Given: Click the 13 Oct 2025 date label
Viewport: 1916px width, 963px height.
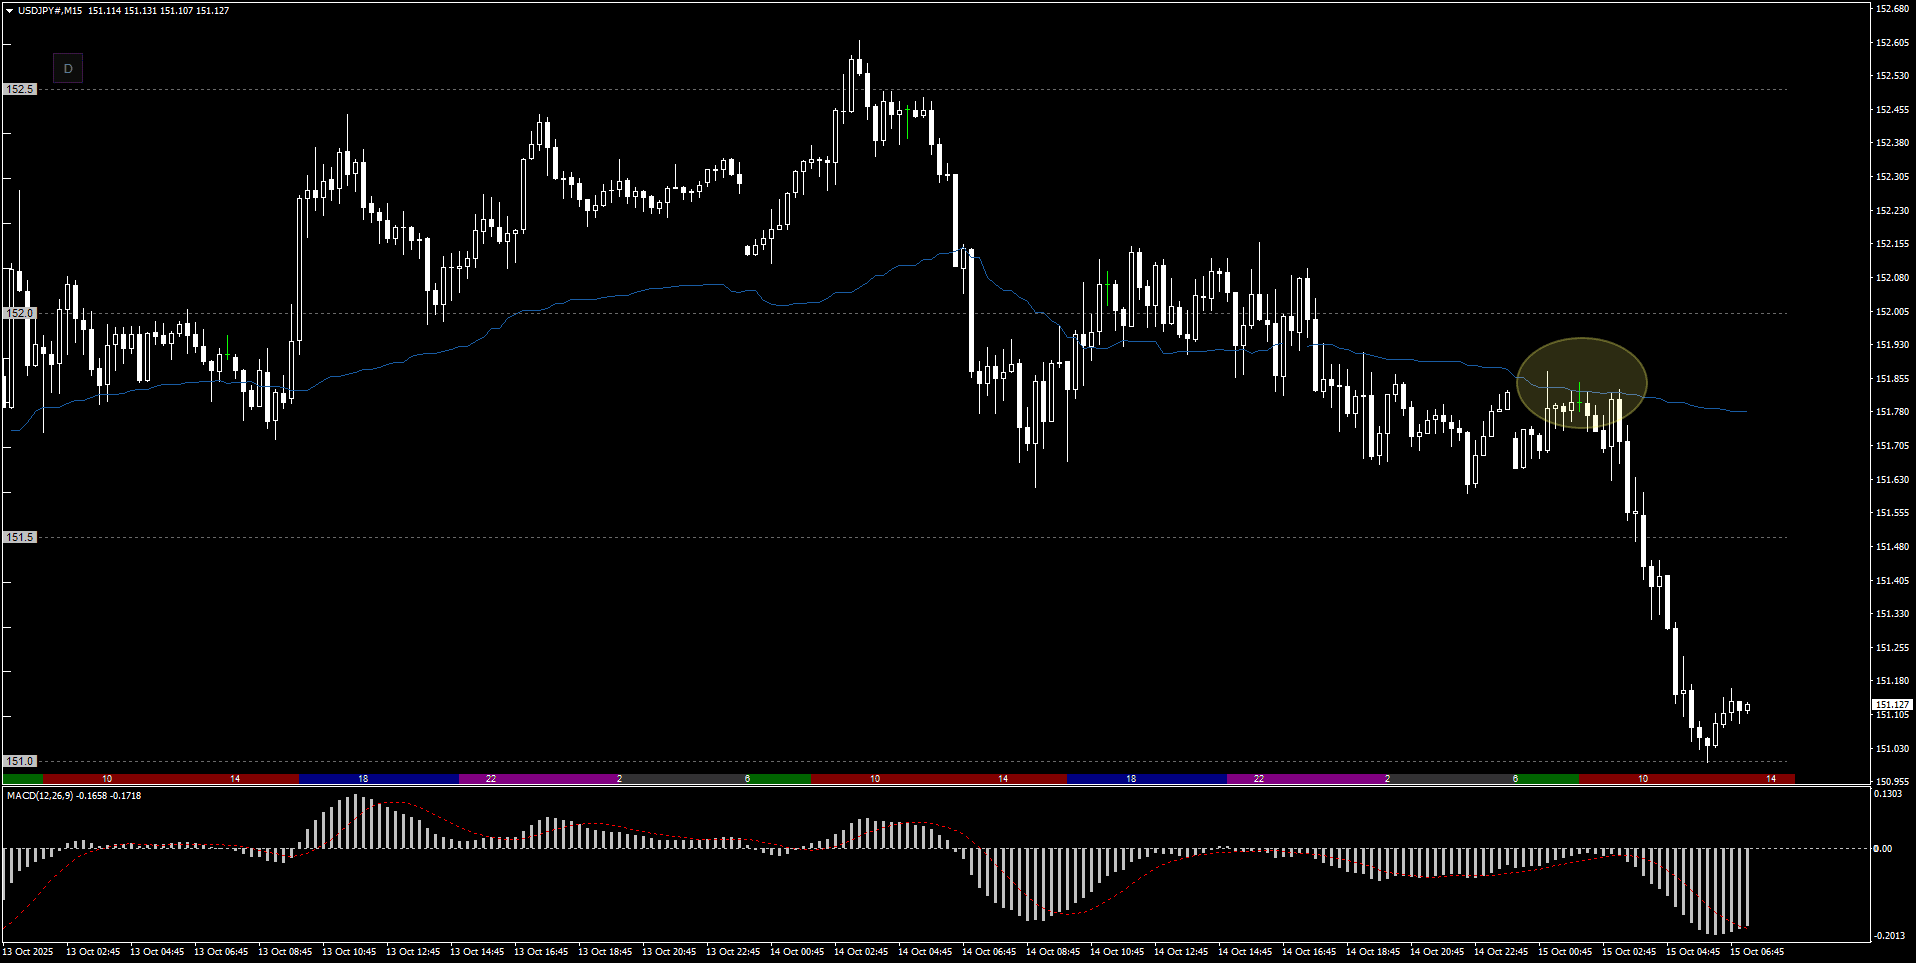Looking at the screenshot, I should click(x=29, y=952).
